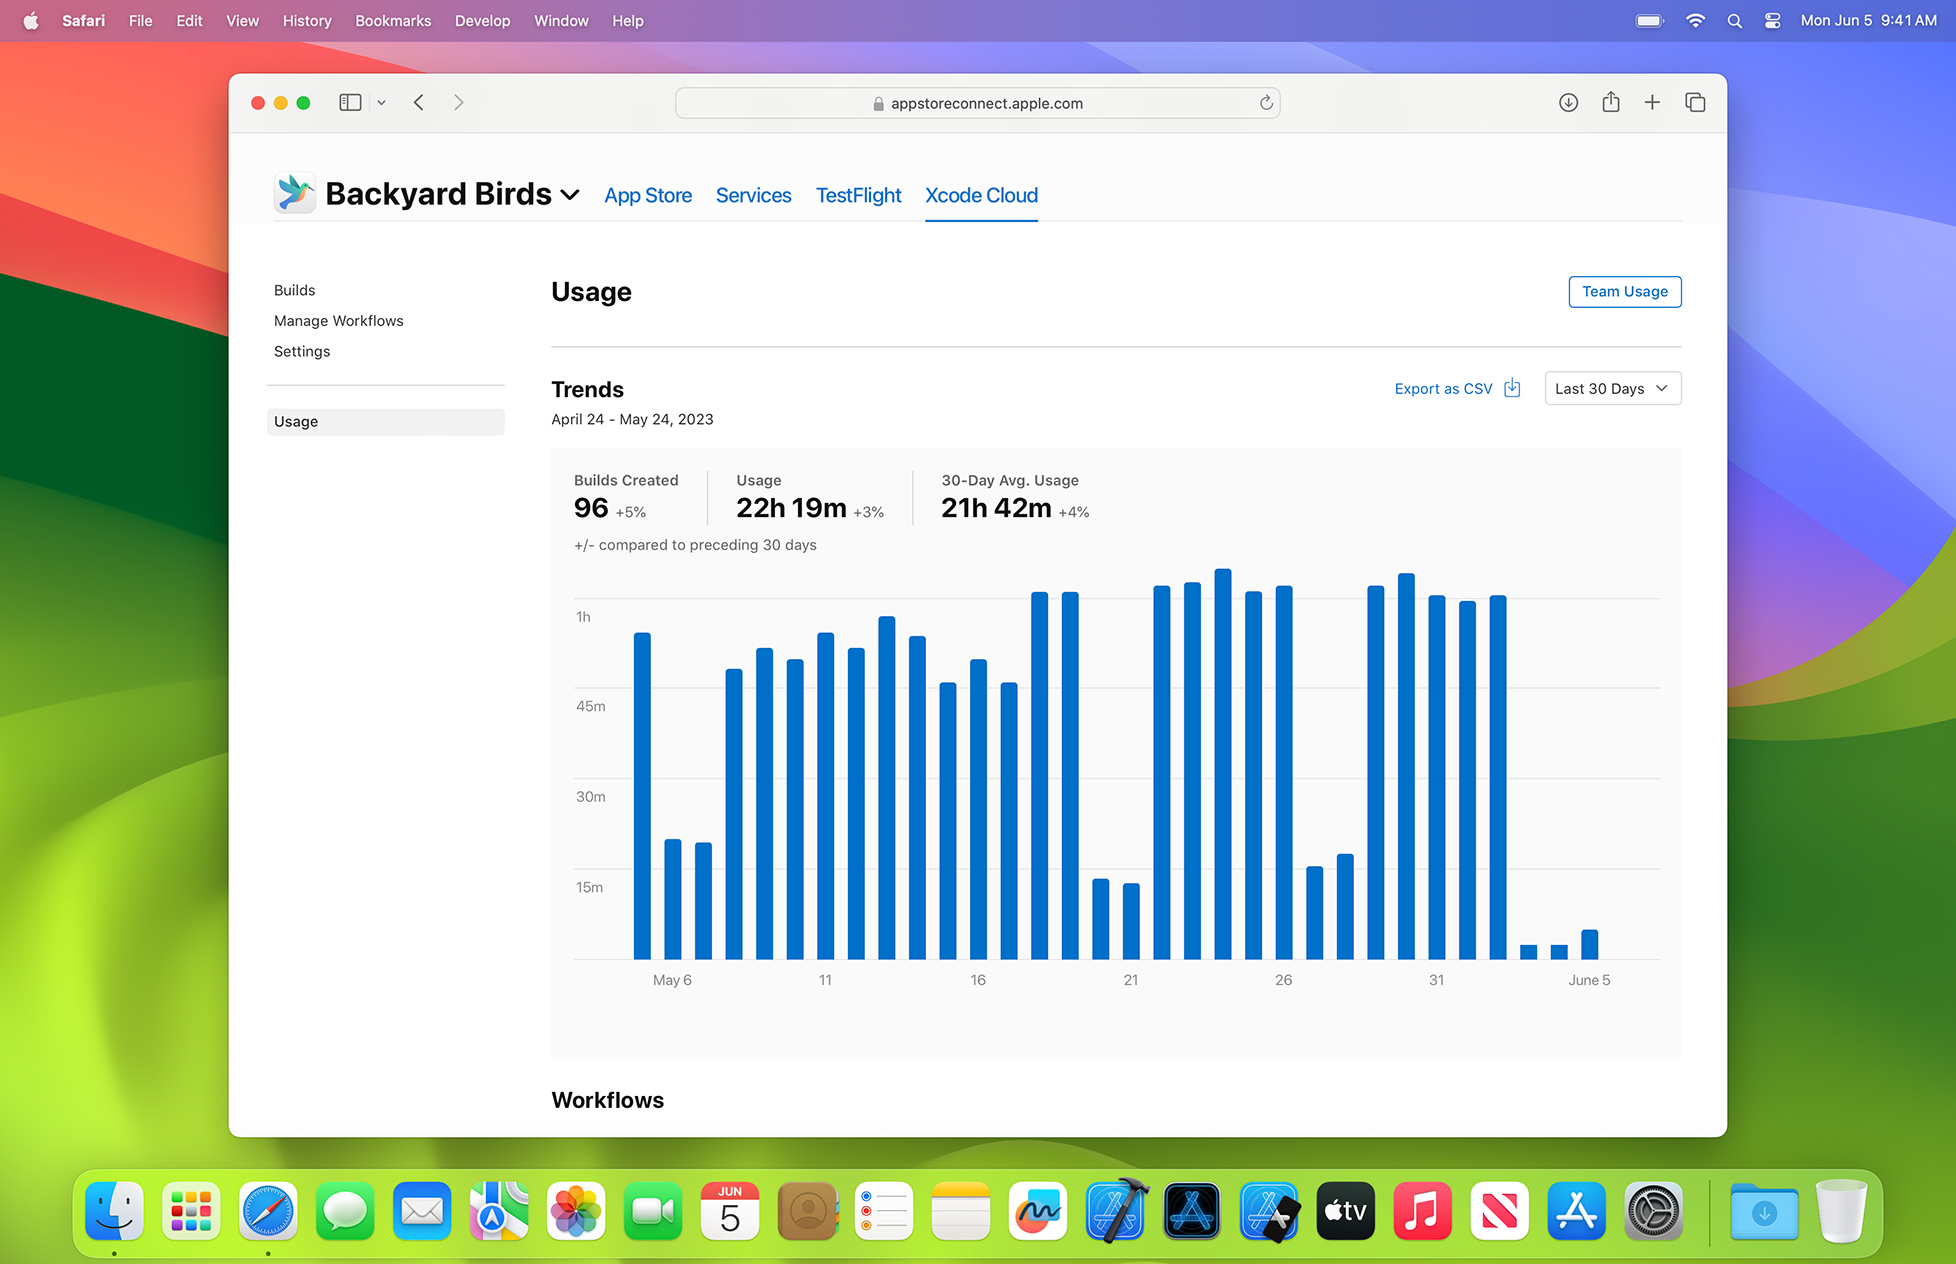The width and height of the screenshot is (1956, 1264).
Task: Click the Backyard Birds app icon
Action: coord(295,193)
